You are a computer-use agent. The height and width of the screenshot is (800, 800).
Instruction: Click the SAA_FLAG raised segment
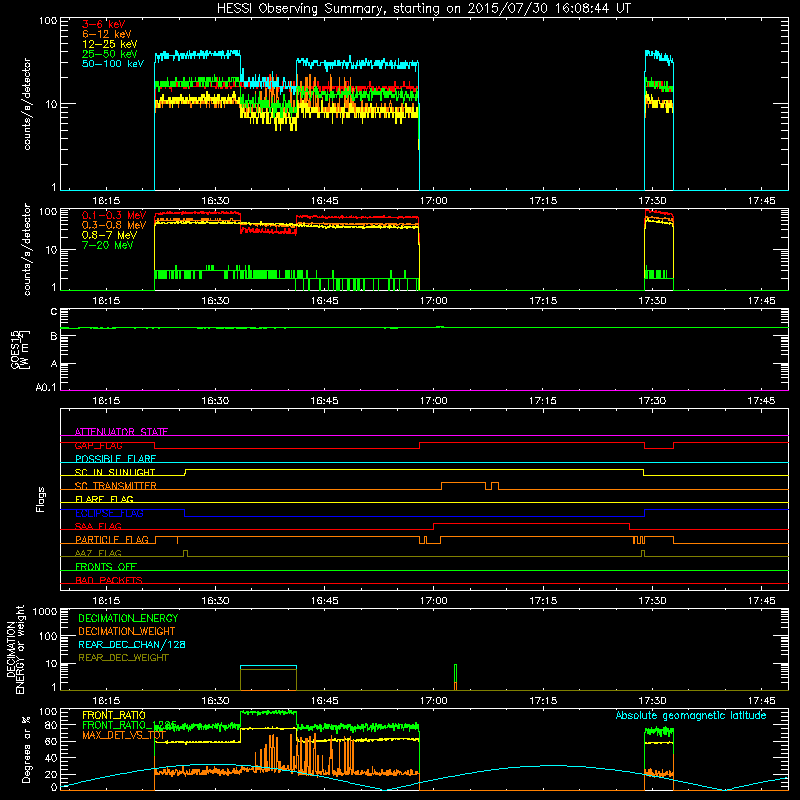click(531, 523)
